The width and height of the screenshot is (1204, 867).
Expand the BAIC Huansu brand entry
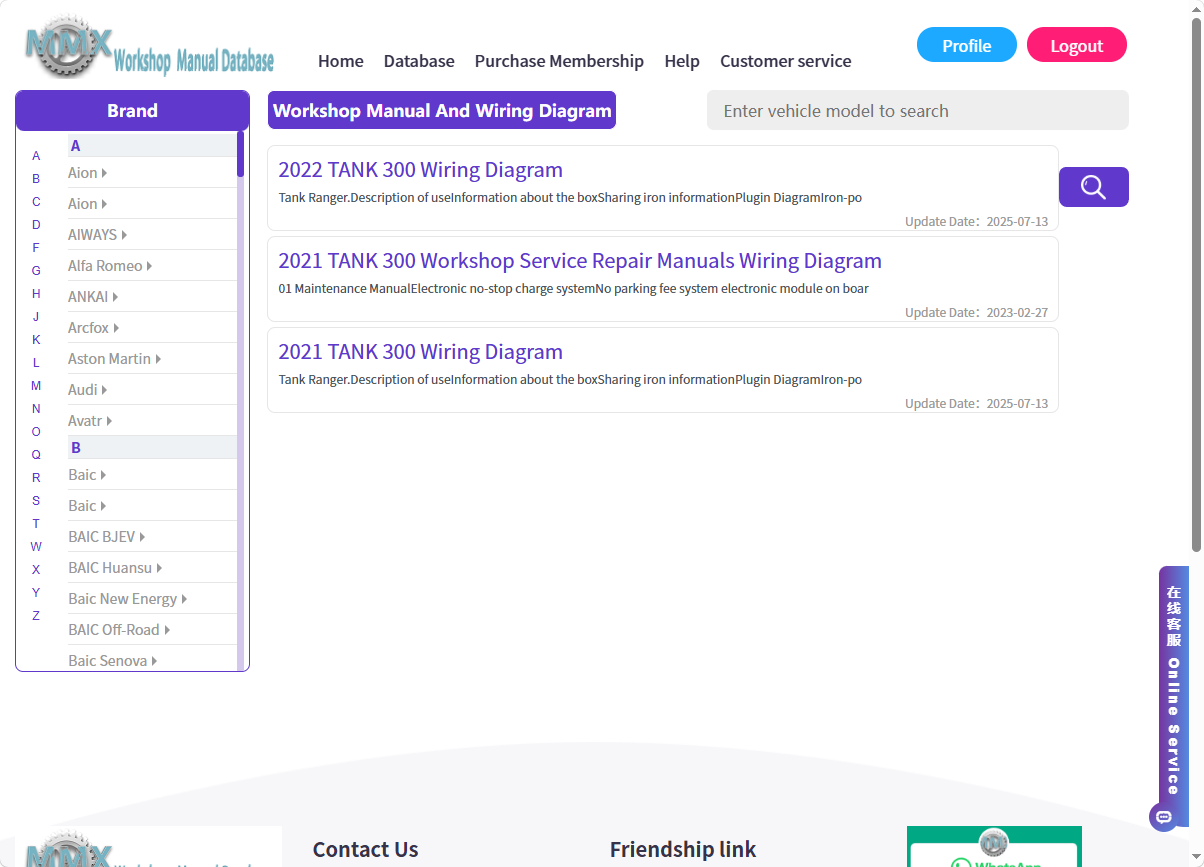pos(115,568)
